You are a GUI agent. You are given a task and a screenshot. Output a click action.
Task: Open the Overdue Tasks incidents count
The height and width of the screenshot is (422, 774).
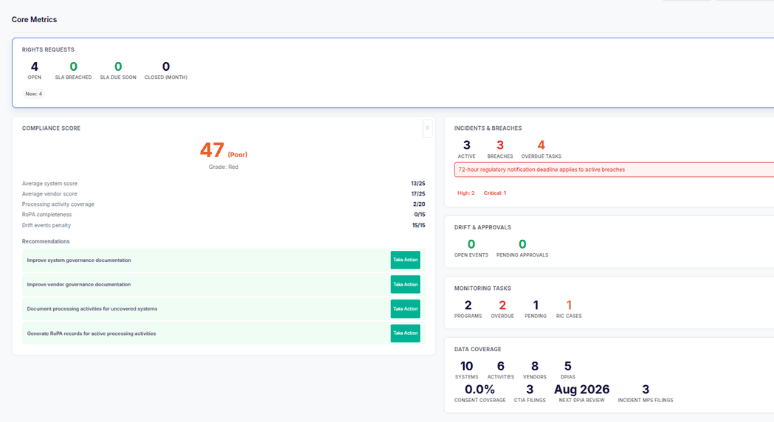pyautogui.click(x=541, y=149)
